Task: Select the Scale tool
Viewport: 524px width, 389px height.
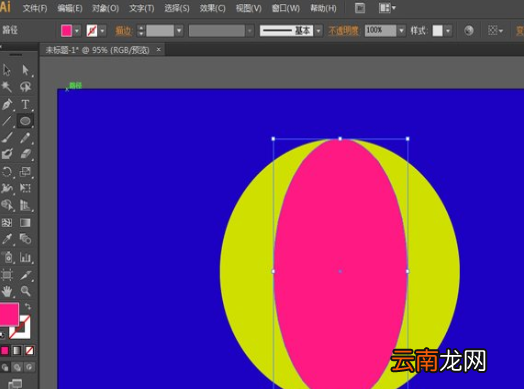Action: (25, 172)
